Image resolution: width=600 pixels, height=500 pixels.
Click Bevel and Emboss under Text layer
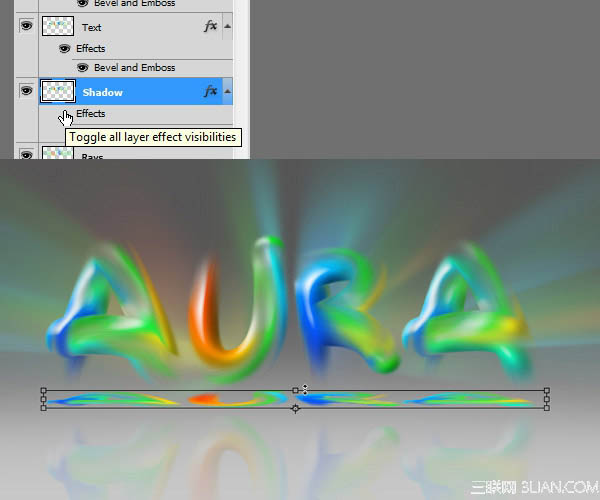pyautogui.click(x=135, y=68)
